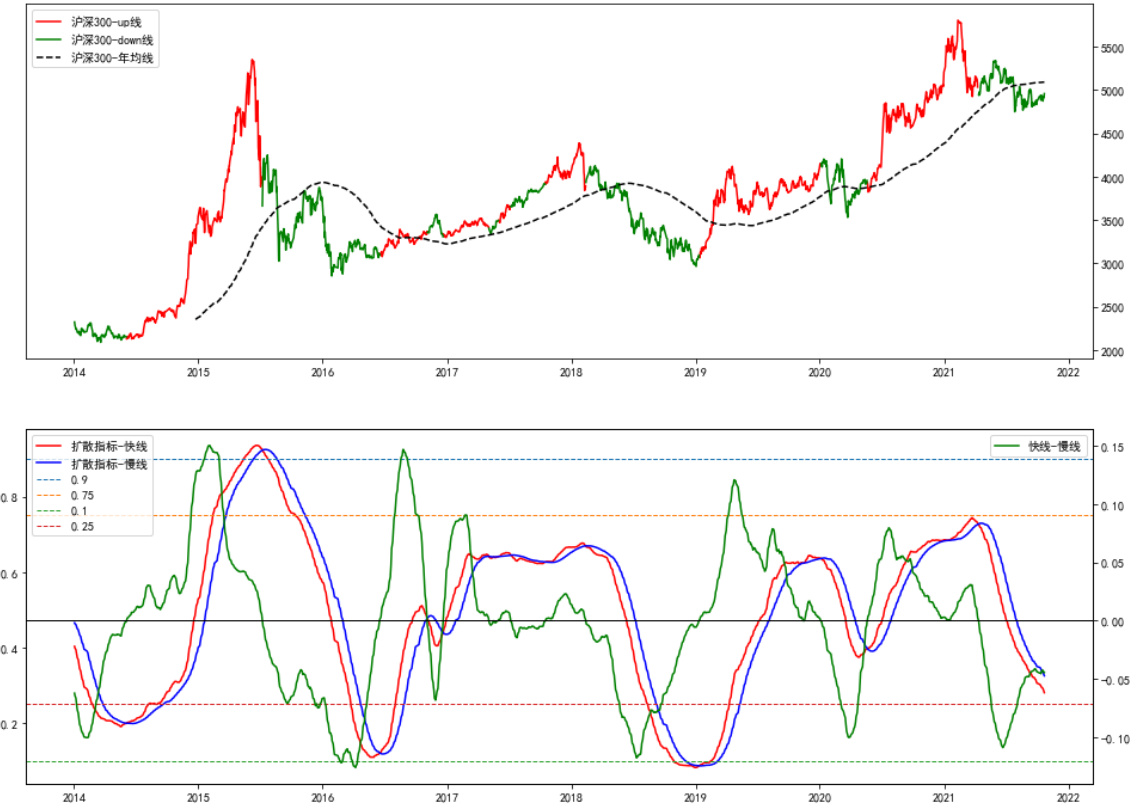Click the 2000 label on the right axis
This screenshot has width=1137, height=810.
[x=1117, y=352]
